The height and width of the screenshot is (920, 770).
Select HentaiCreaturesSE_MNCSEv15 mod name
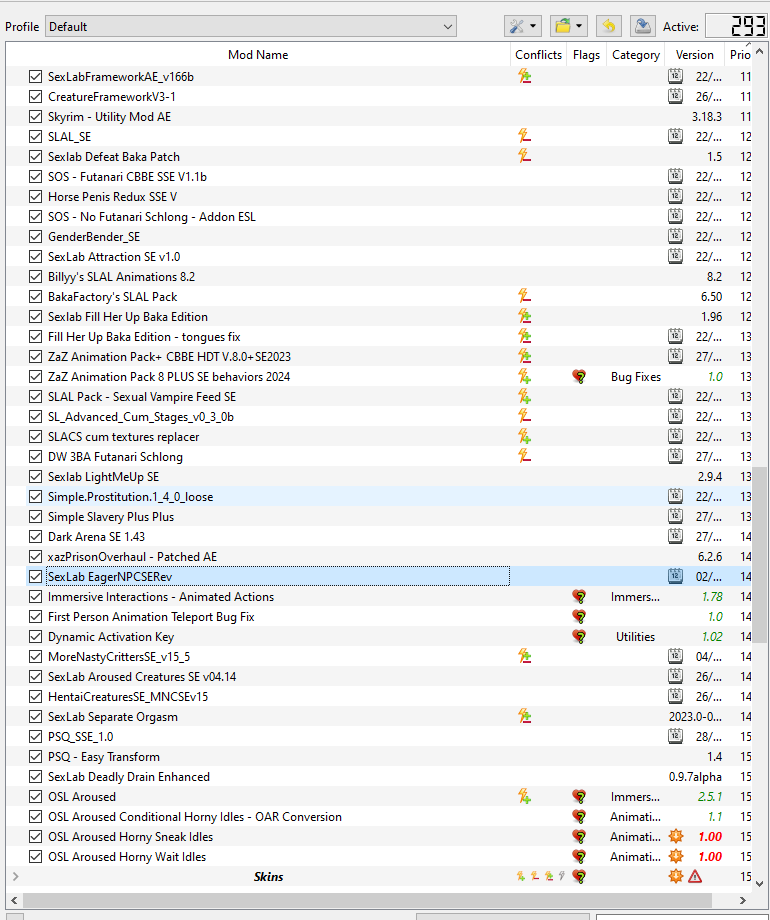[x=128, y=696]
